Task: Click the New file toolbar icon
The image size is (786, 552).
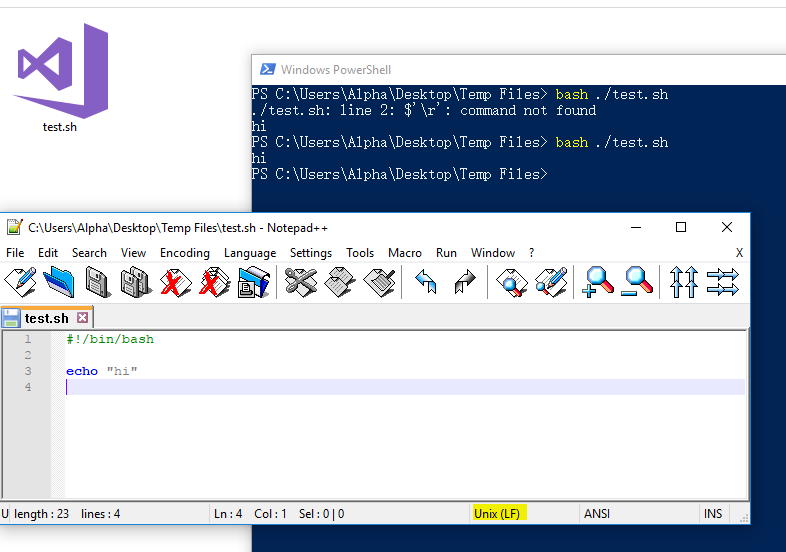Action: (21, 282)
